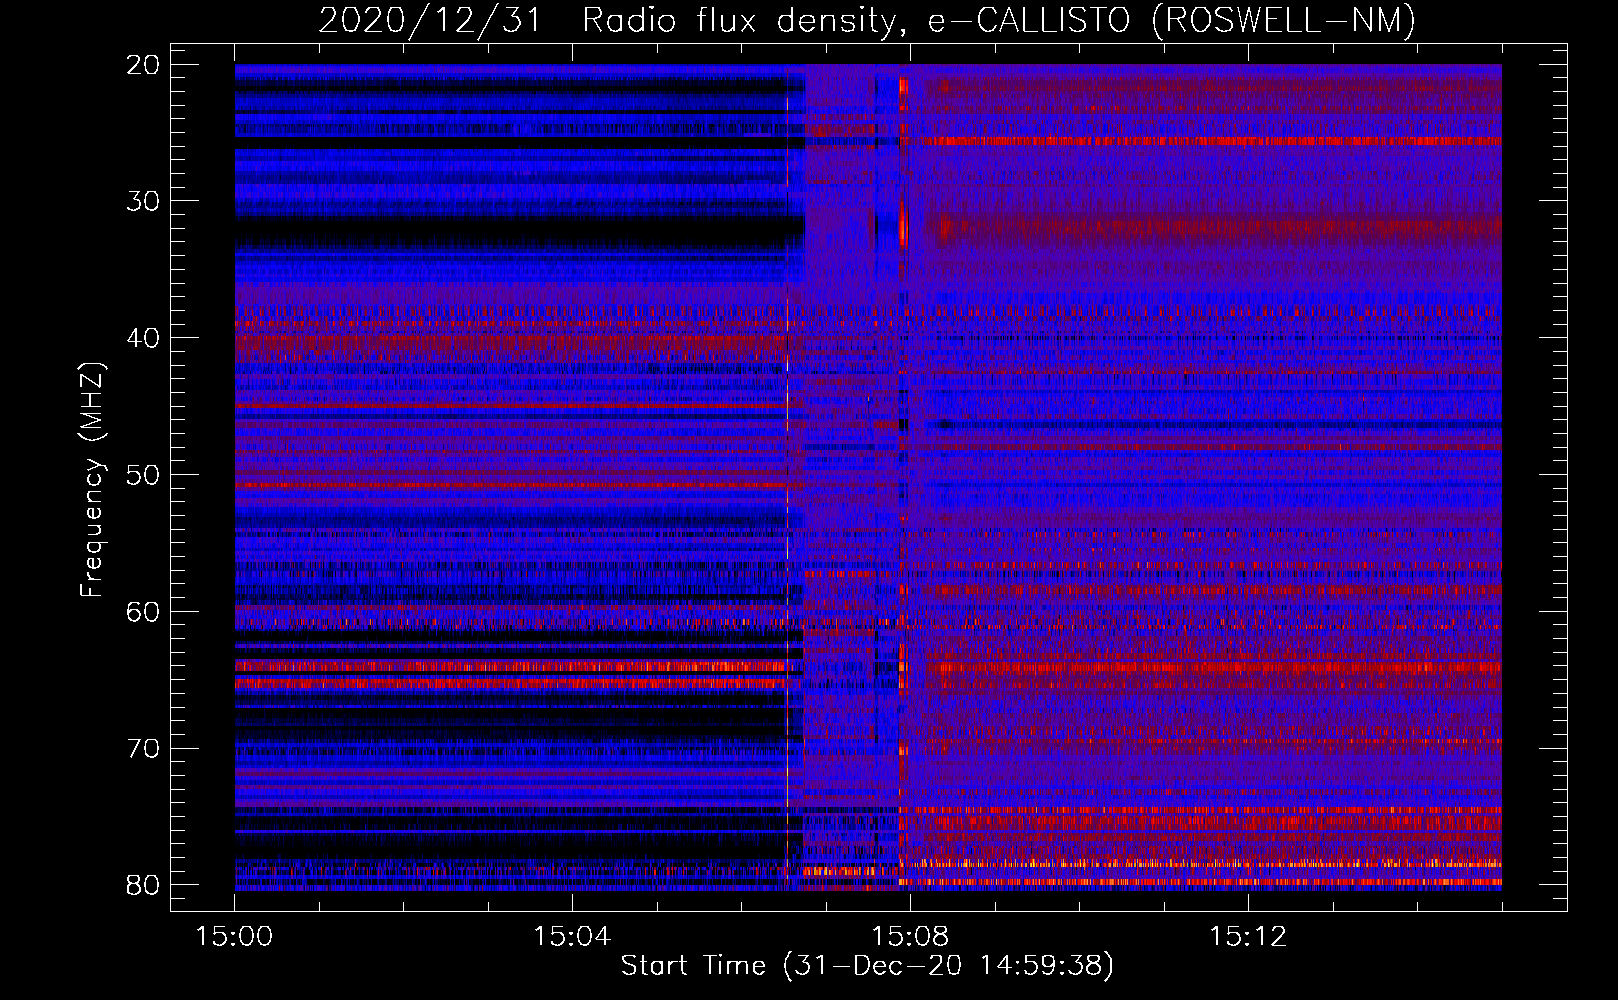Click the 50 frequency tick label
Viewport: 1618px width, 1000px height.
tap(144, 475)
